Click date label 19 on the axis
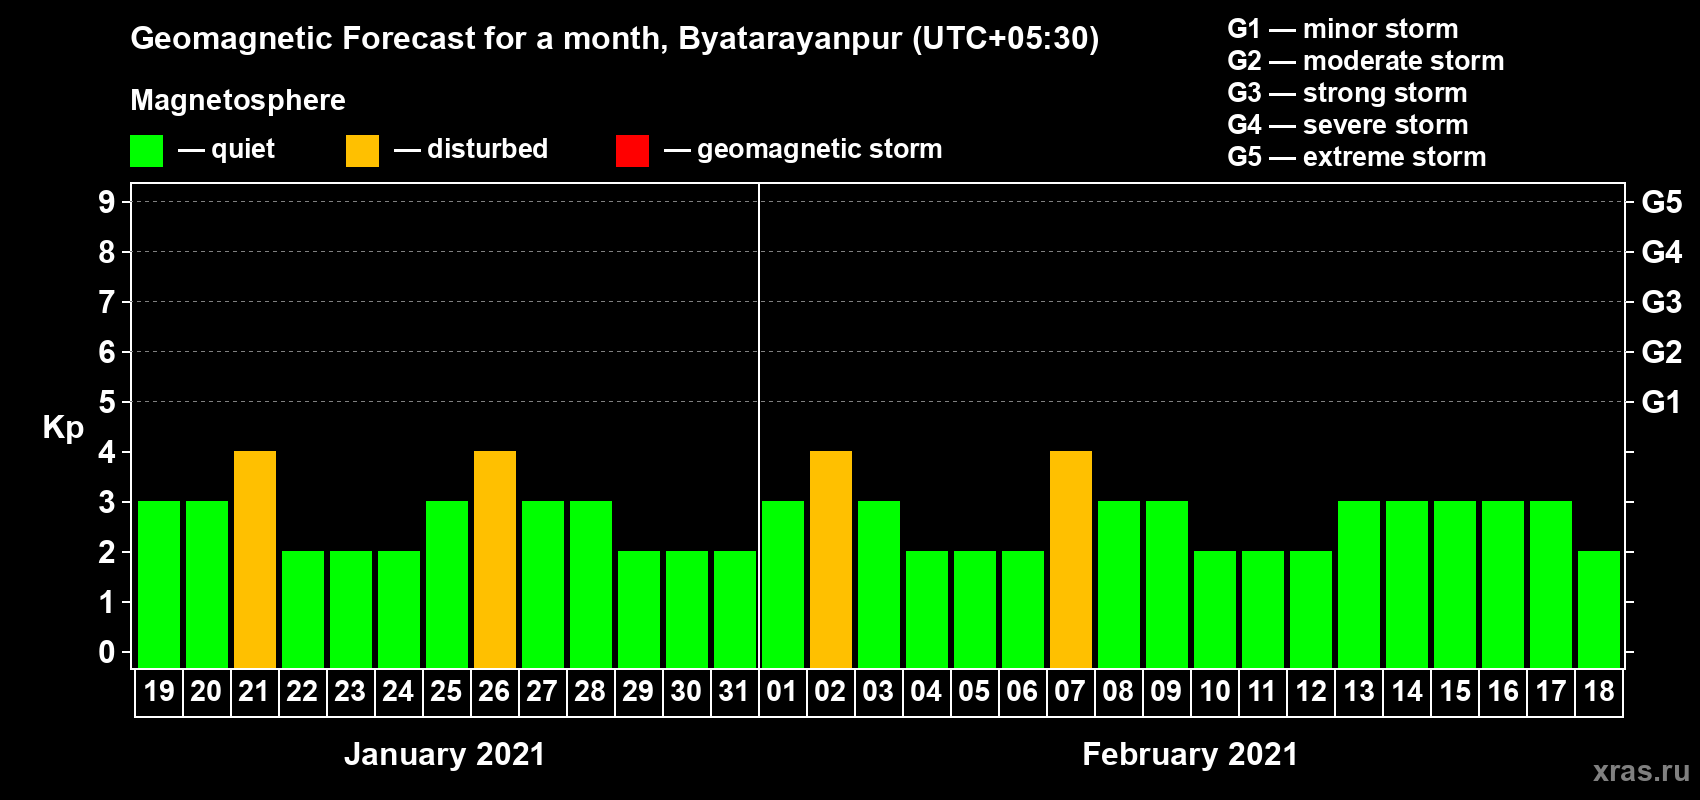The width and height of the screenshot is (1700, 800). click(159, 691)
